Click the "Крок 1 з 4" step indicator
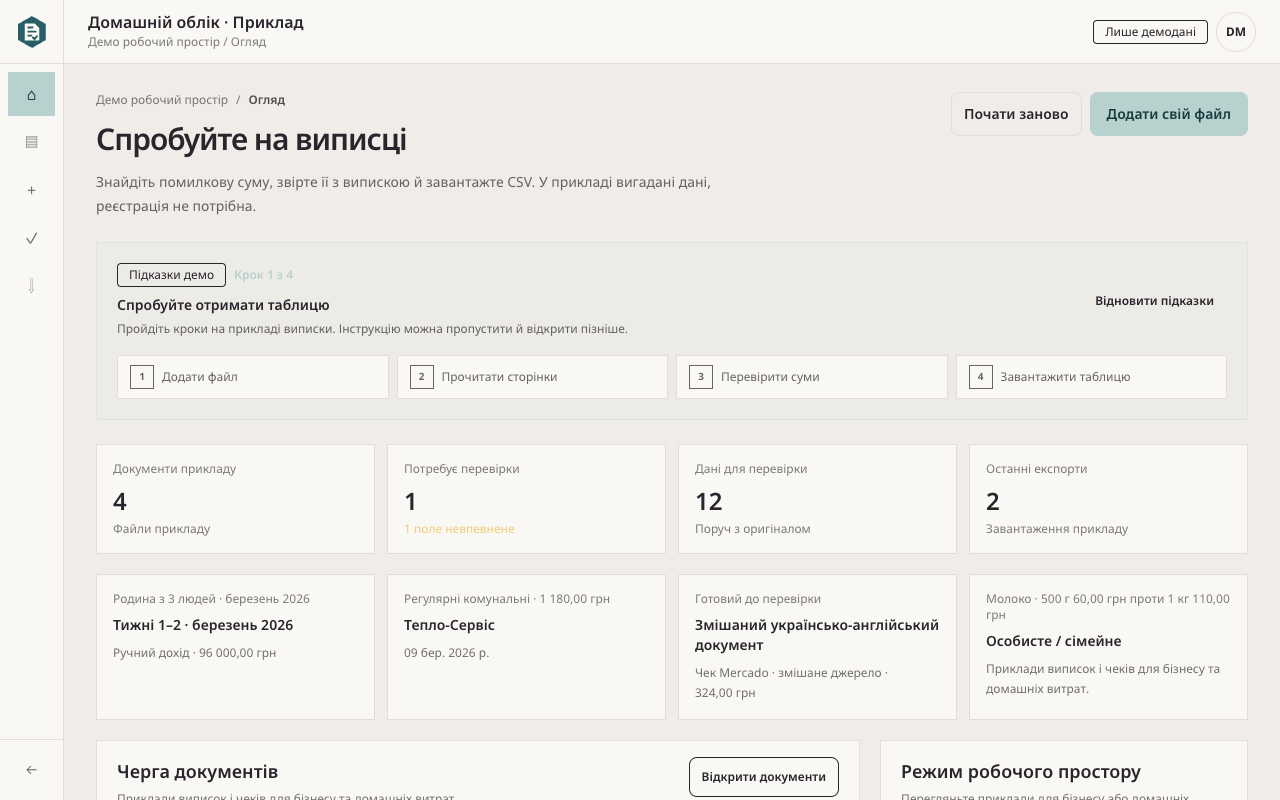The height and width of the screenshot is (800, 1280). coord(263,275)
